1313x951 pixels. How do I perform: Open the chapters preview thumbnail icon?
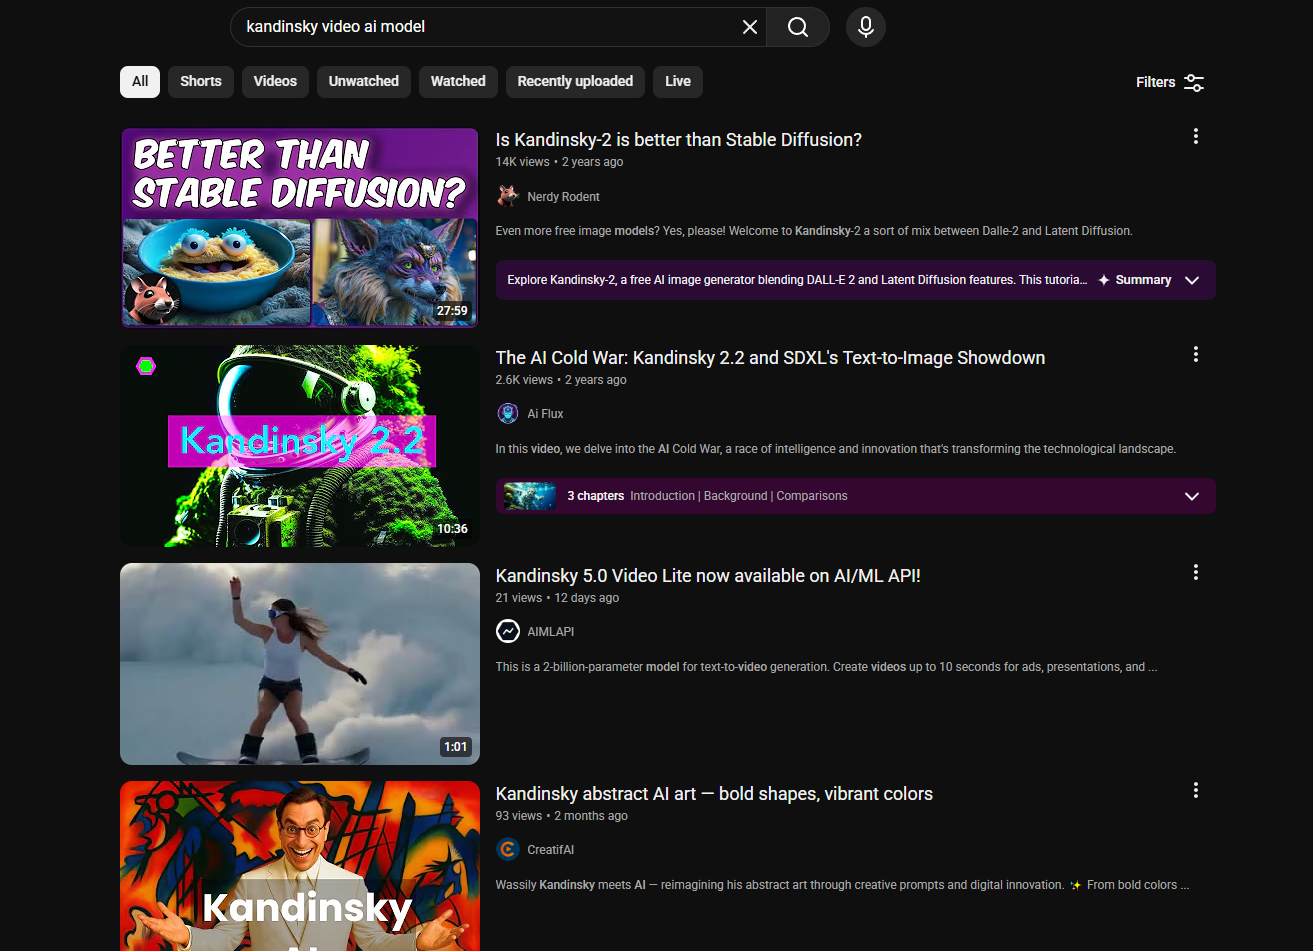tap(530, 496)
